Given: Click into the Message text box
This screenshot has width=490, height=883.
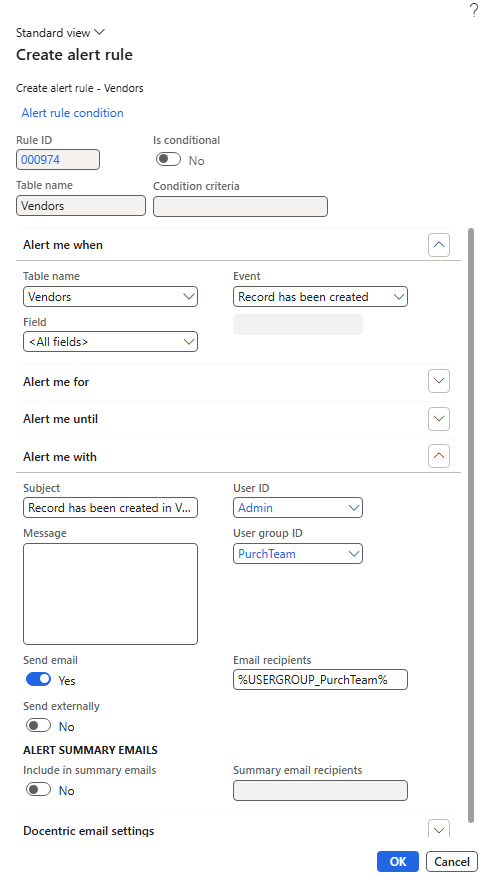Looking at the screenshot, I should [110, 594].
